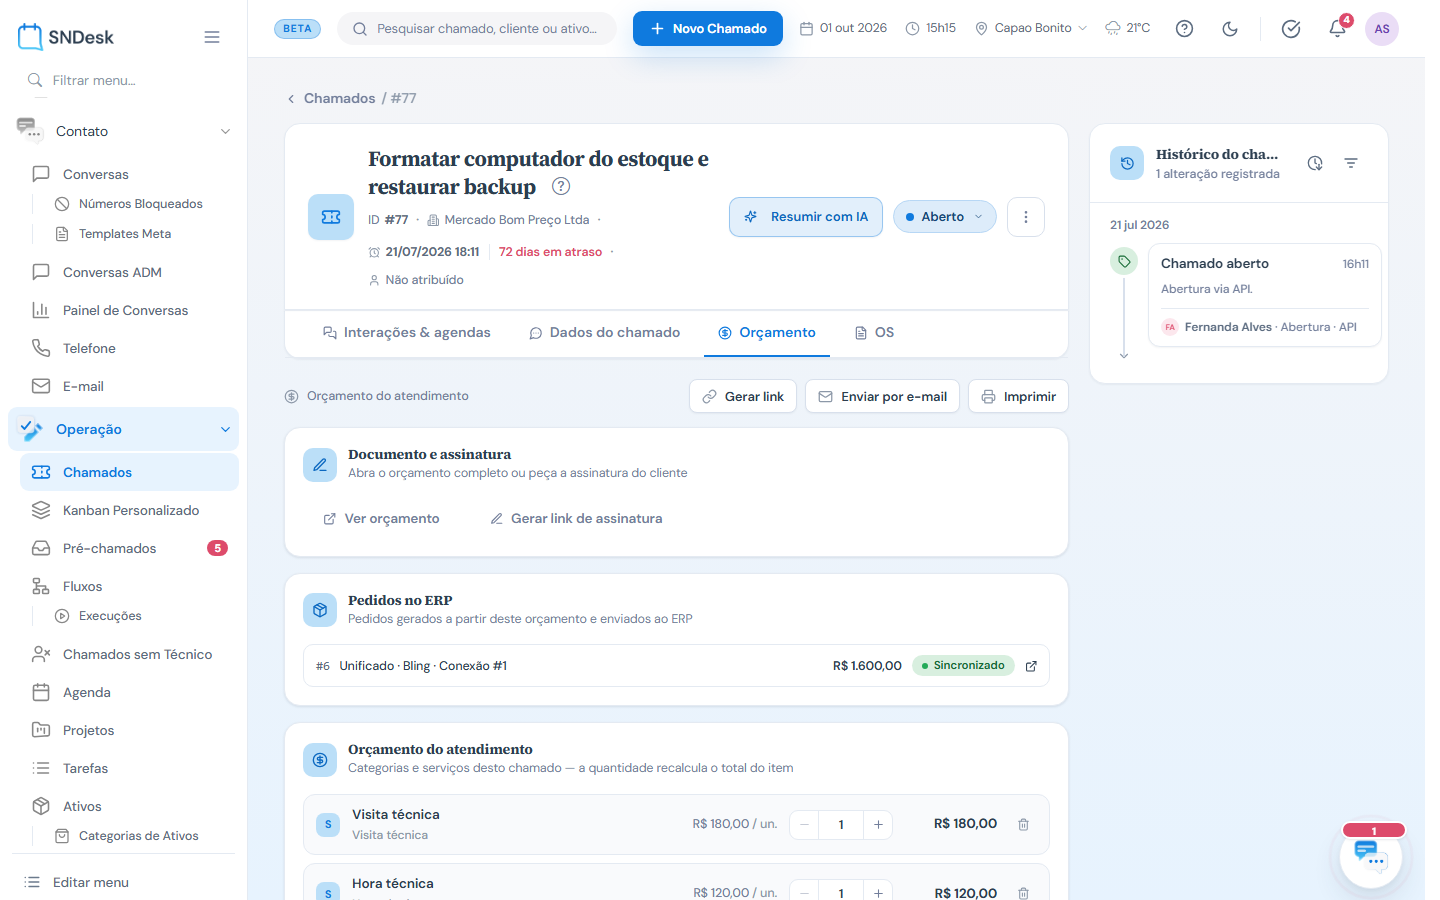Click Enviar por e-mail button
The width and height of the screenshot is (1440, 900).
coord(883,397)
